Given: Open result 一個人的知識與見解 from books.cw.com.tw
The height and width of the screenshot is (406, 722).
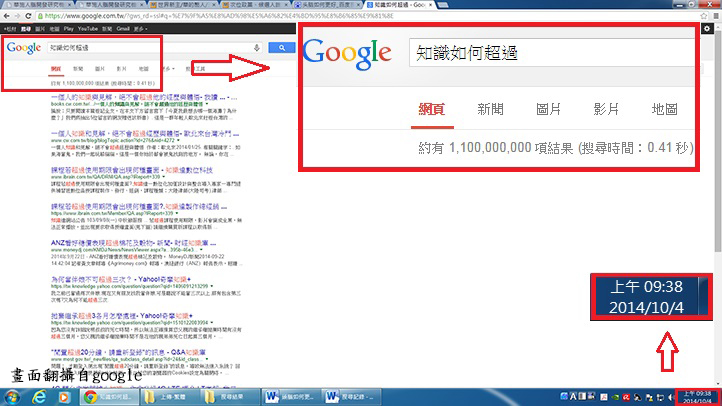Looking at the screenshot, I should 144,98.
